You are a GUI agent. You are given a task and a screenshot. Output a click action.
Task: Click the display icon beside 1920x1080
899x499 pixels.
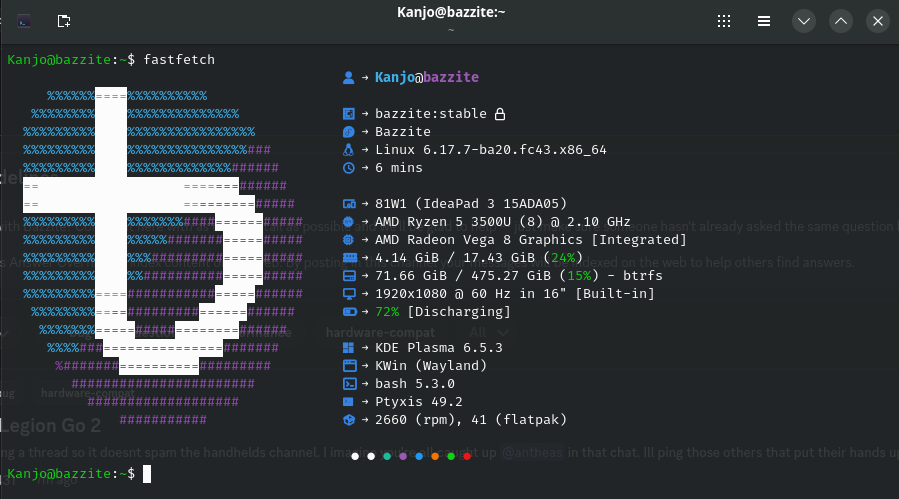click(349, 294)
